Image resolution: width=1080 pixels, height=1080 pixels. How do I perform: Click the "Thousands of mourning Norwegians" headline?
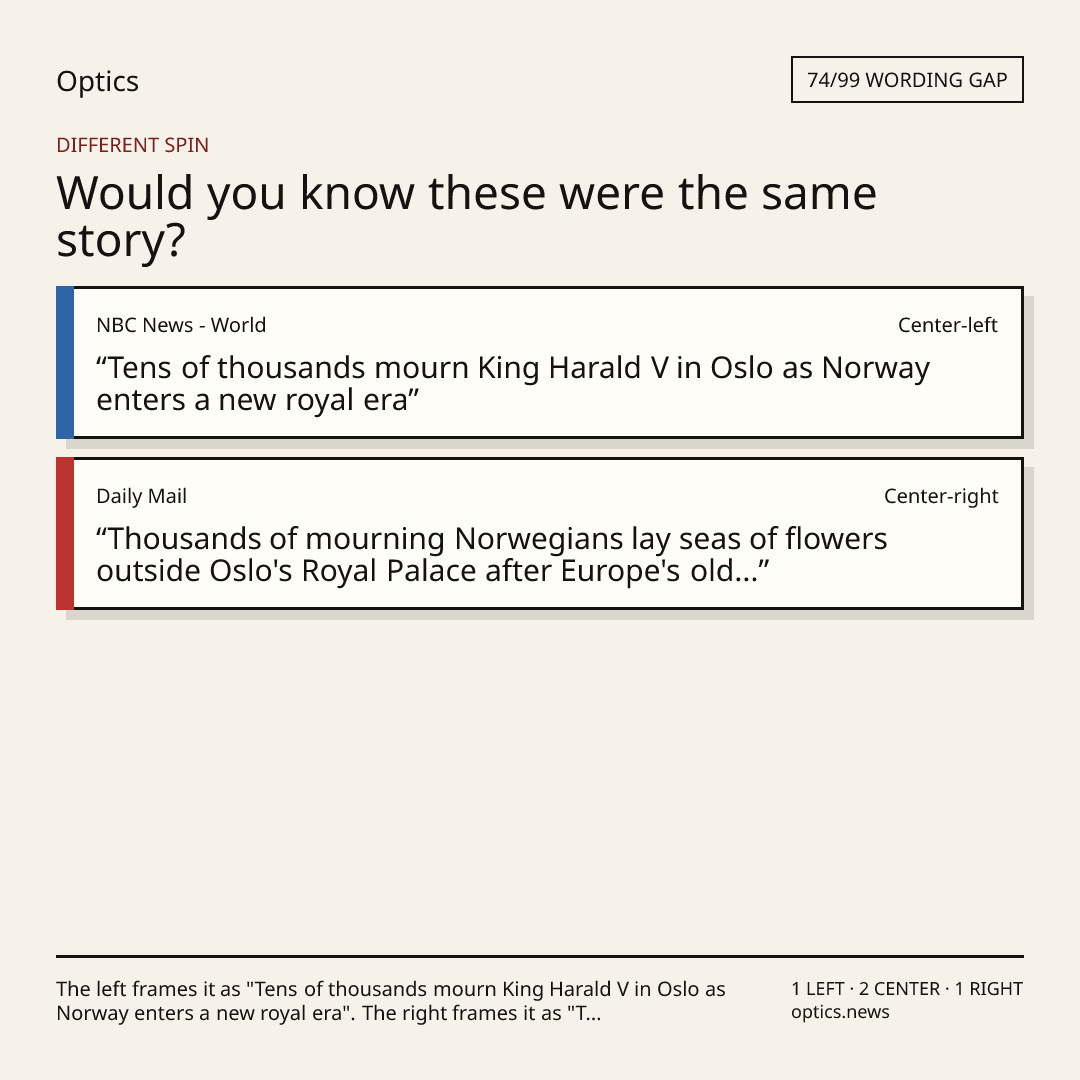click(492, 554)
